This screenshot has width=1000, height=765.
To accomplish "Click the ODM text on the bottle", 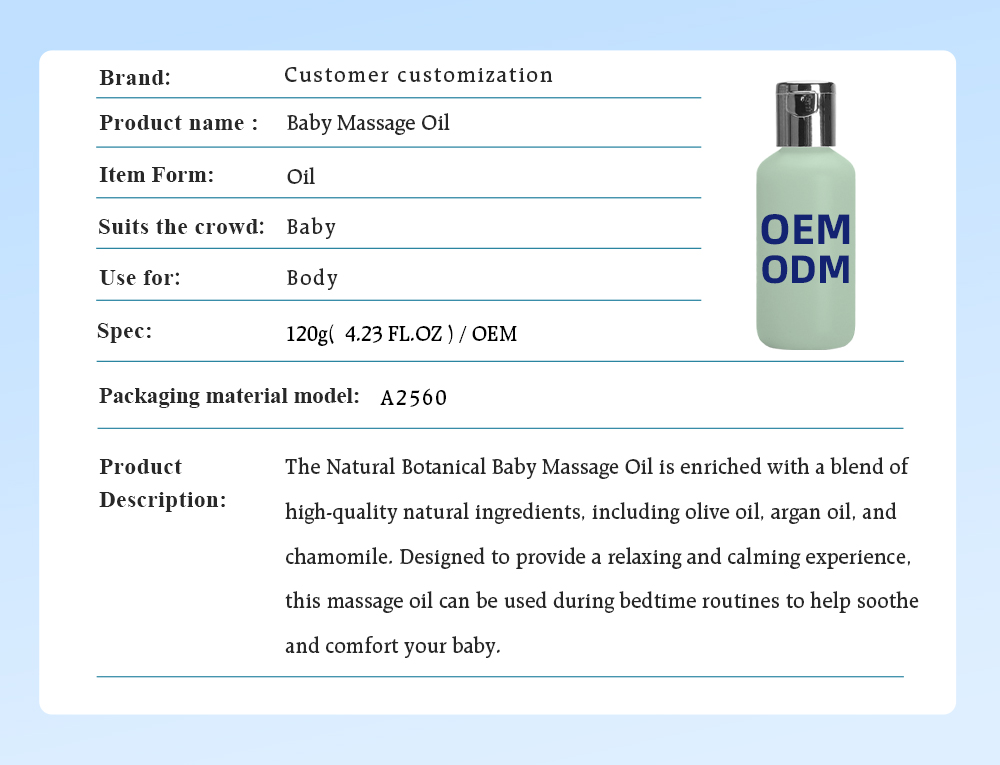I will (x=806, y=270).
